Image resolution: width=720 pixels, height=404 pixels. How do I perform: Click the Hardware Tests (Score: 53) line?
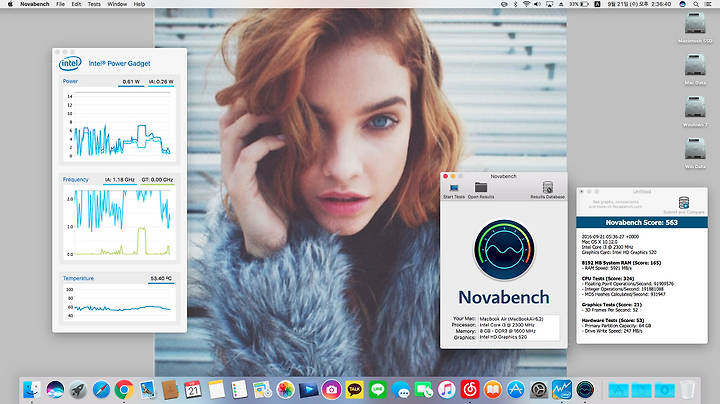[613, 320]
